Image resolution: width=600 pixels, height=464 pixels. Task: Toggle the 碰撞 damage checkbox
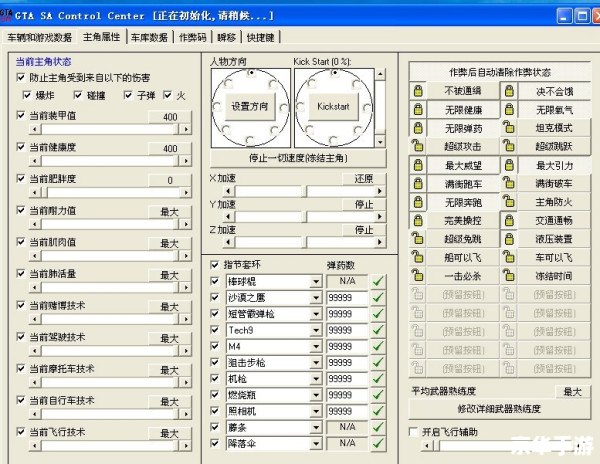[x=78, y=95]
